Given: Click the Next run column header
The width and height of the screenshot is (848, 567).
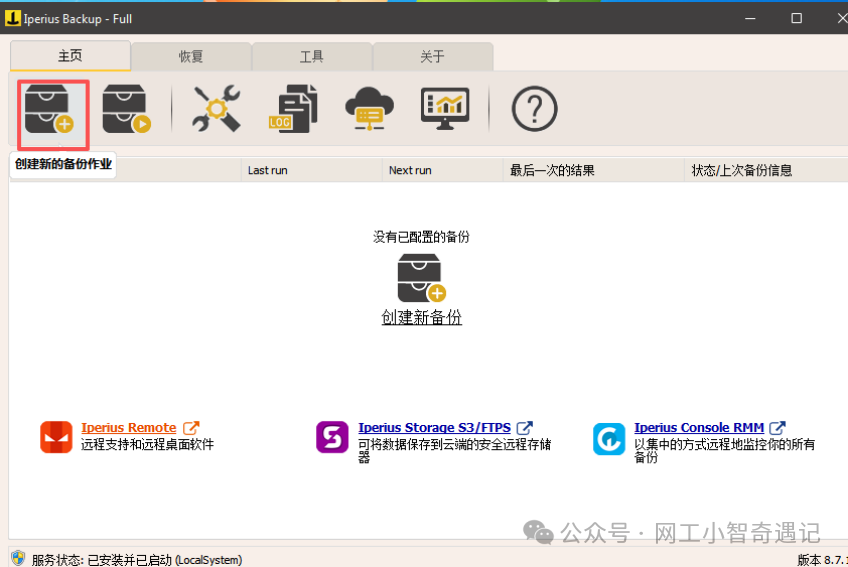Looking at the screenshot, I should pyautogui.click(x=410, y=170).
